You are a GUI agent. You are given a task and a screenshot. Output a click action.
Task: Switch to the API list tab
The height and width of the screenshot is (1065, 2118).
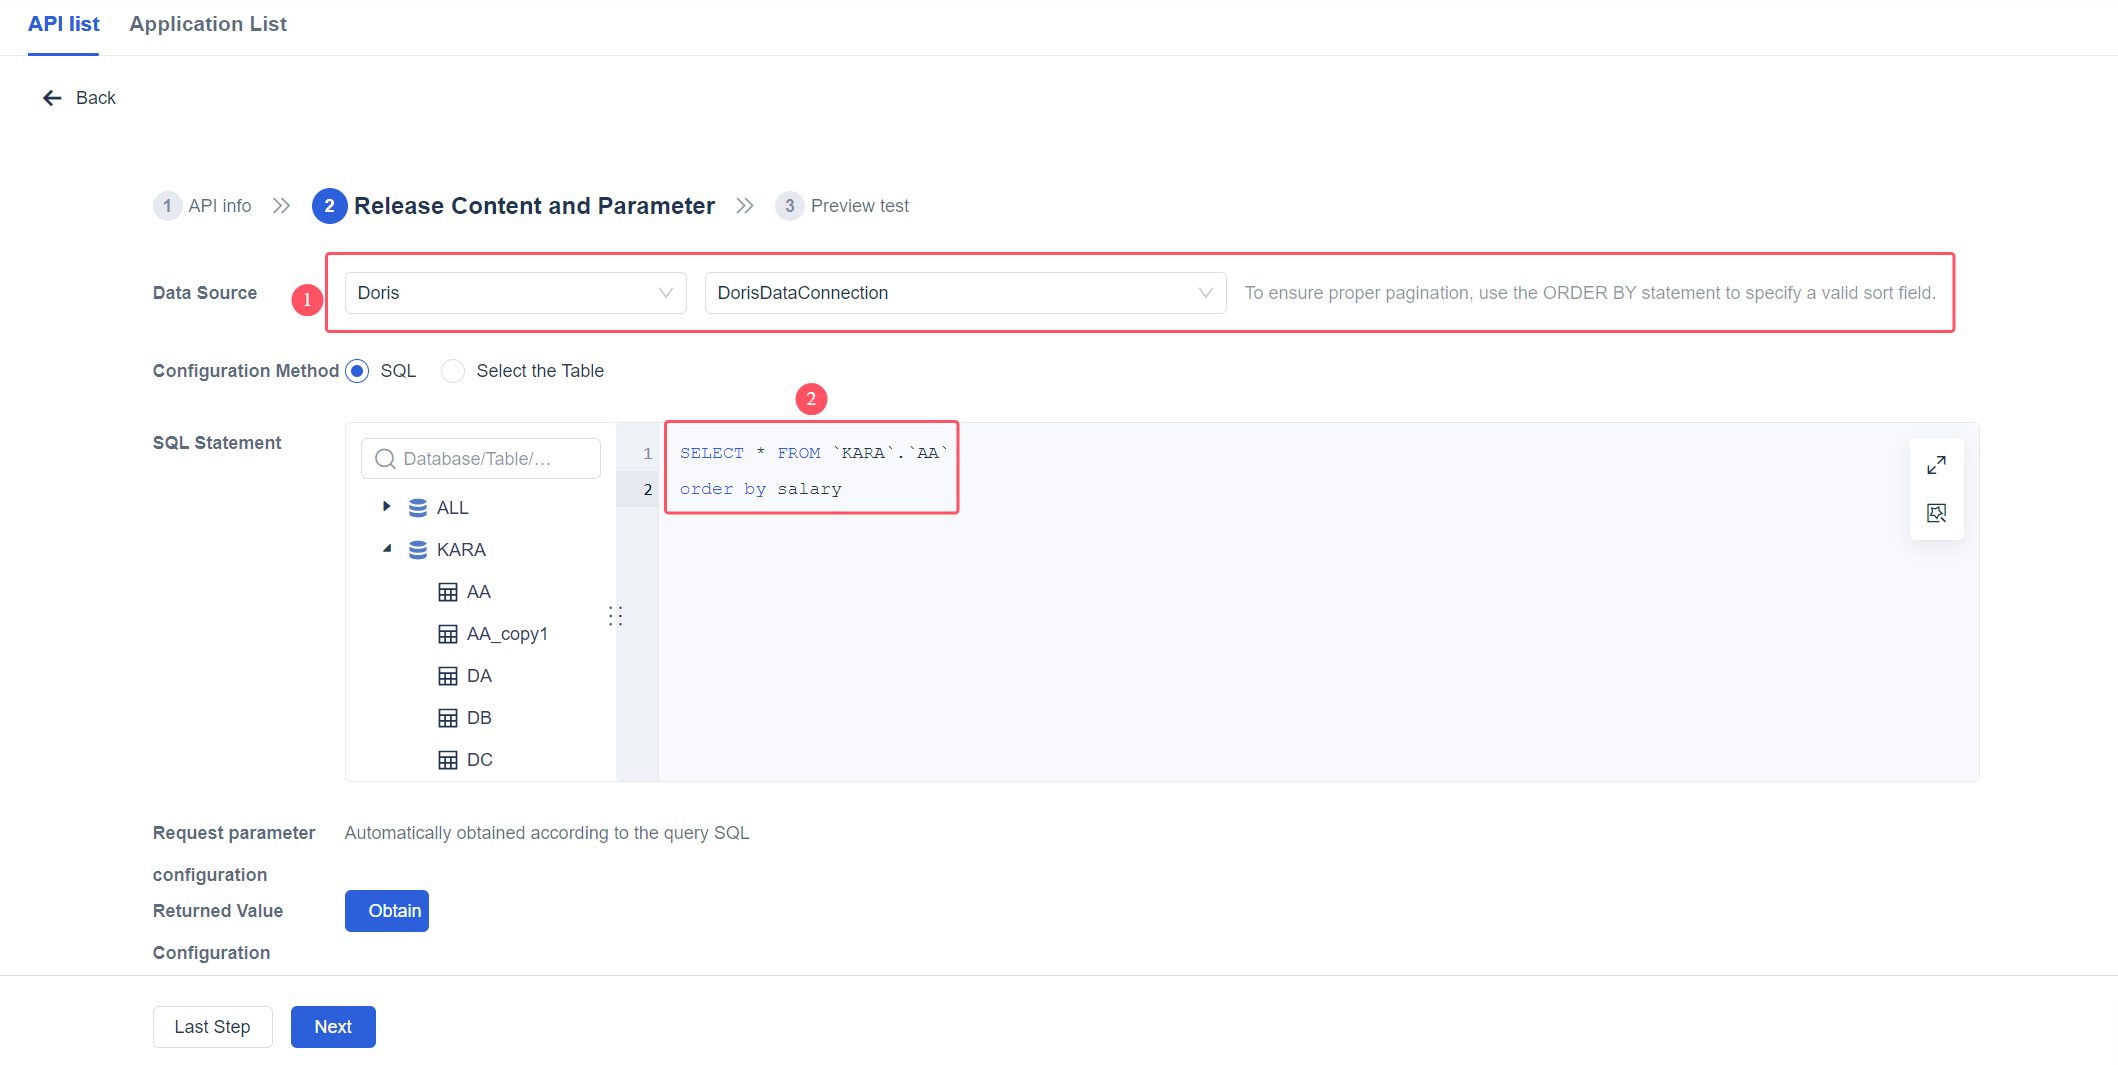point(63,24)
